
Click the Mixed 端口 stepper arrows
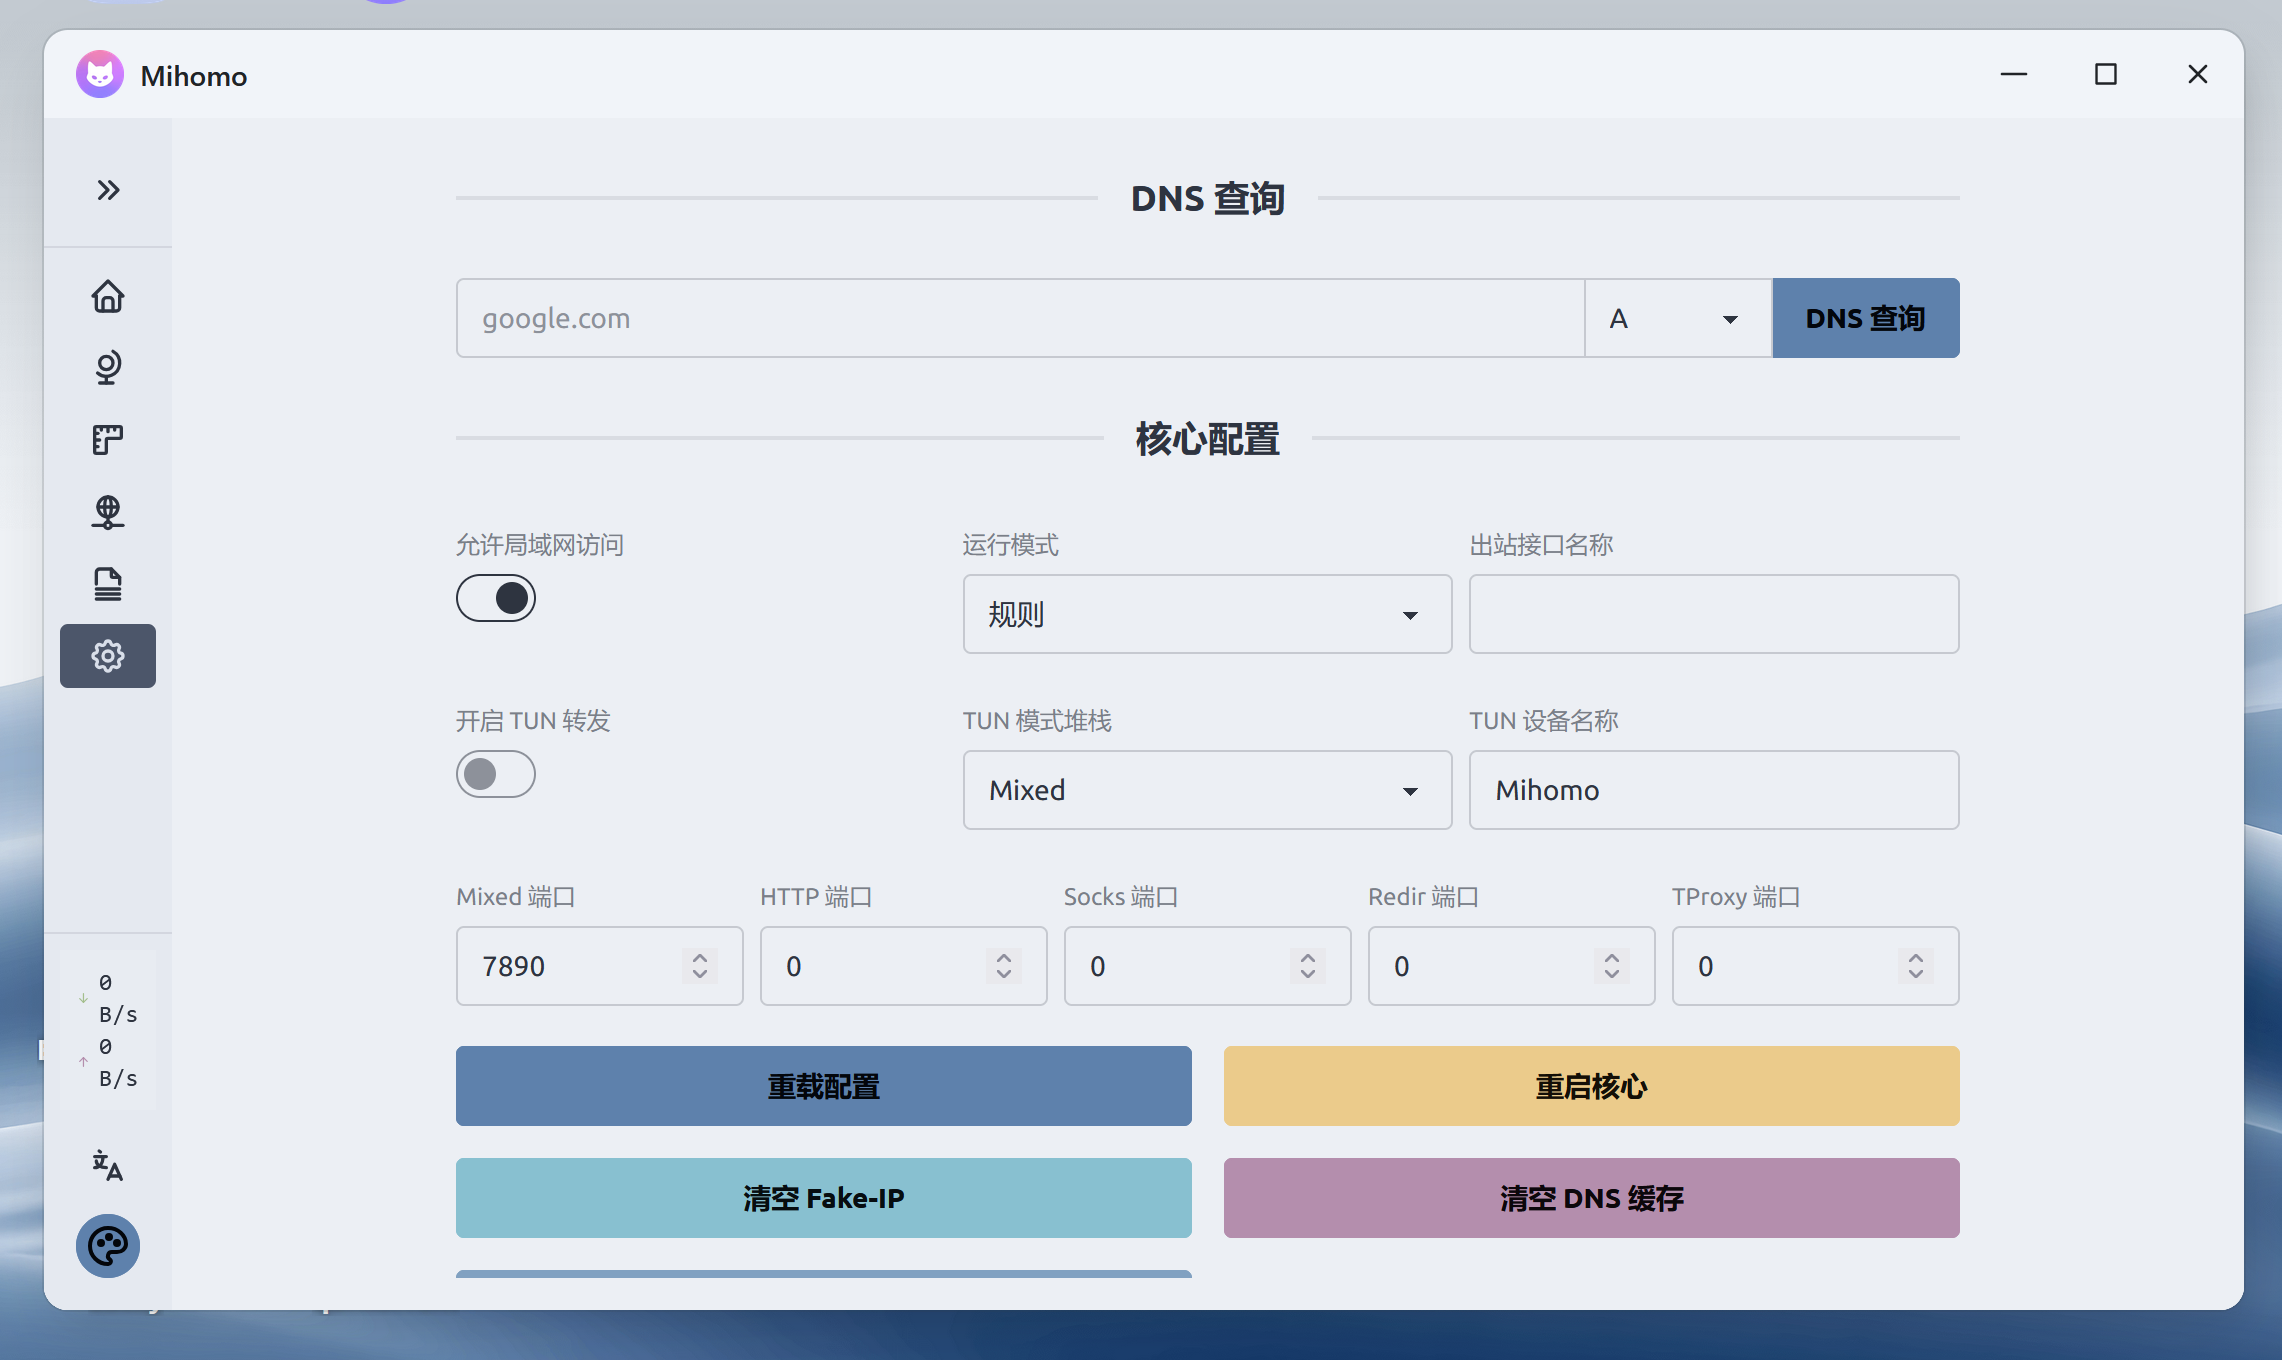tap(700, 966)
